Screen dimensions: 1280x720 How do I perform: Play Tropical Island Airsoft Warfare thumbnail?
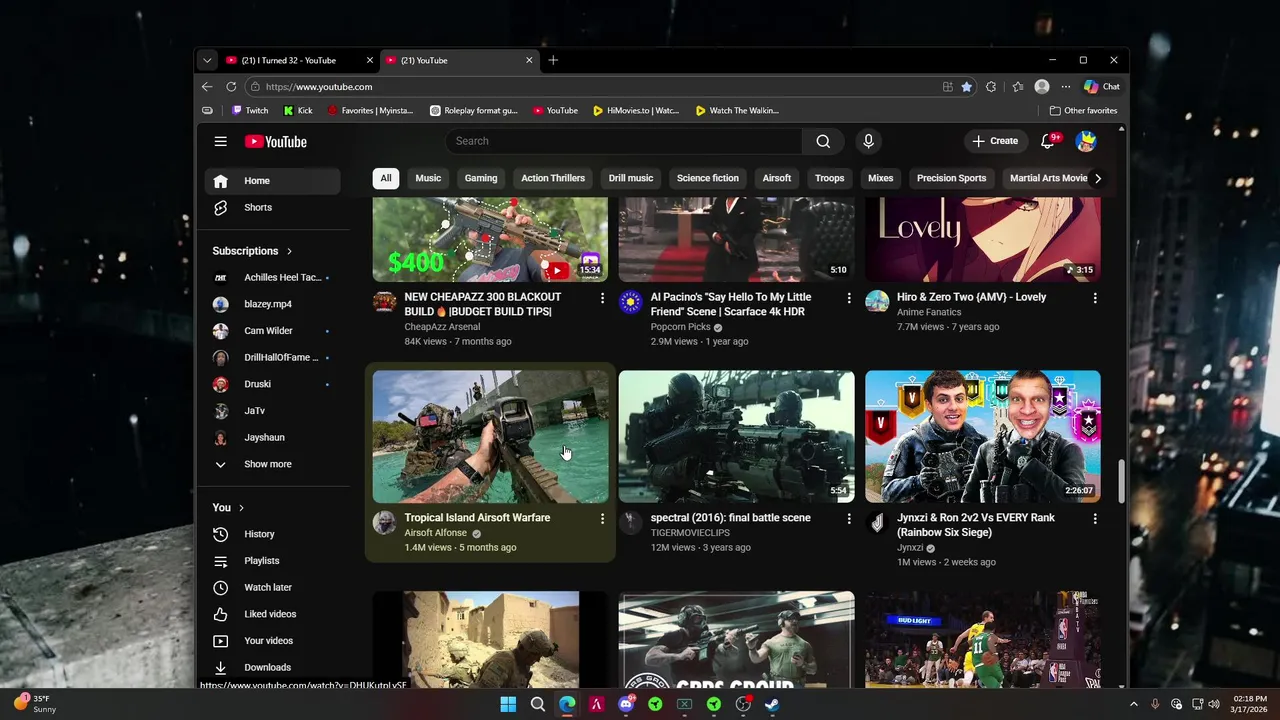[490, 437]
